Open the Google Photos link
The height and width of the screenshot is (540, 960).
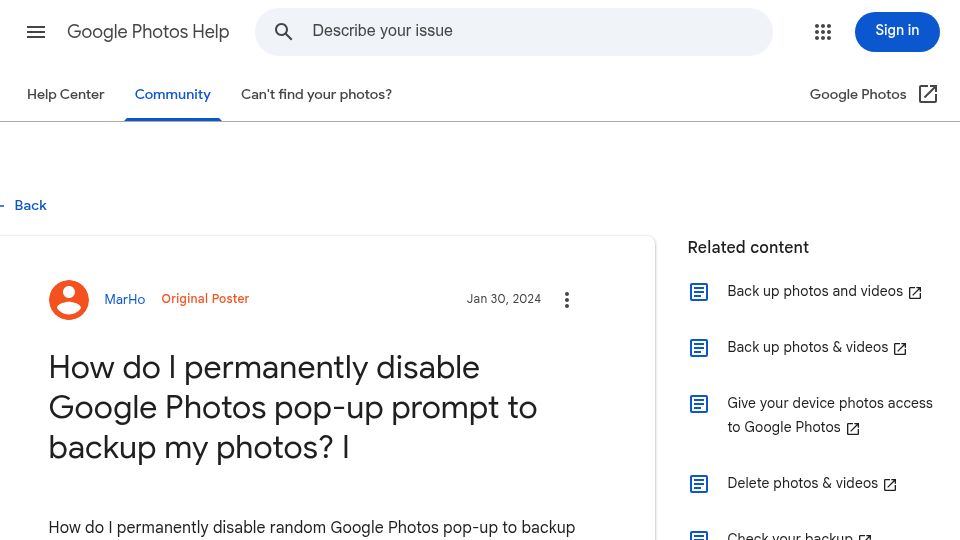(x=858, y=94)
